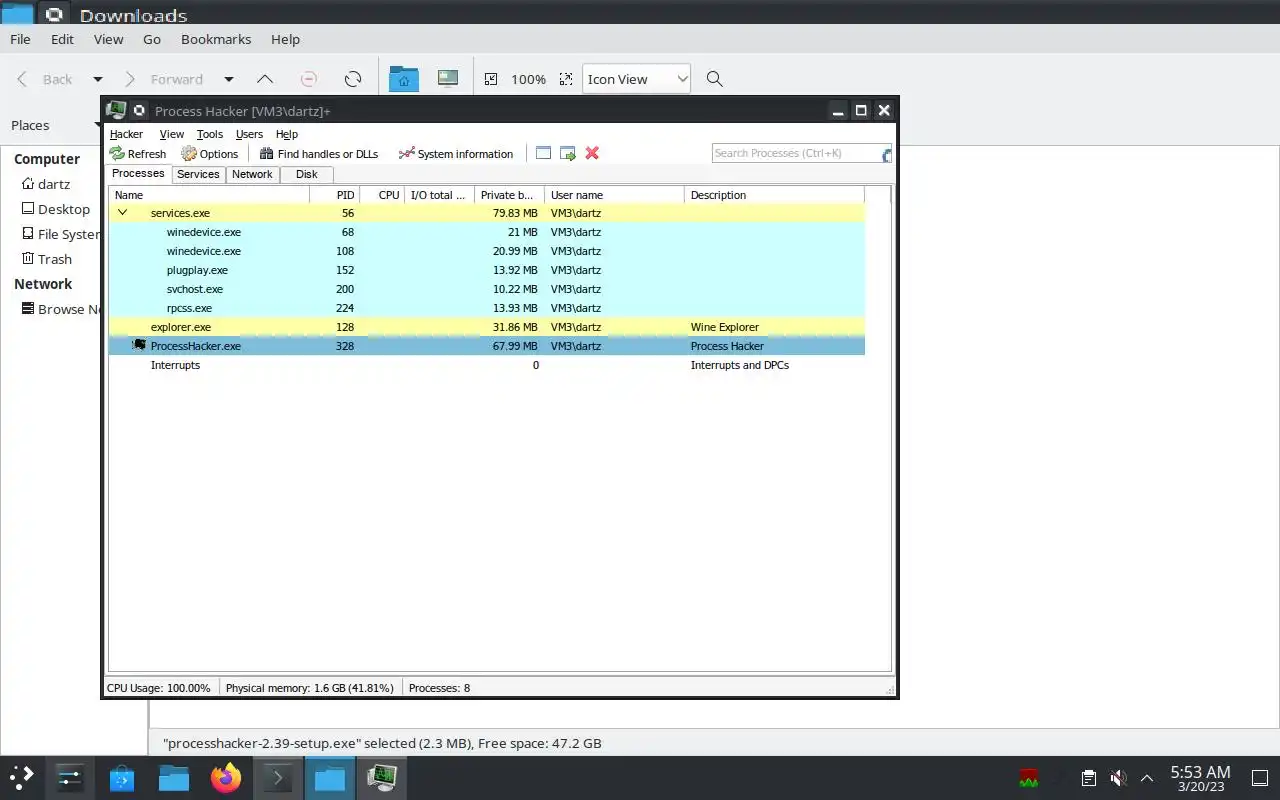Click the stop loading icon in the file manager
Image resolution: width=1280 pixels, height=800 pixels.
(309, 79)
